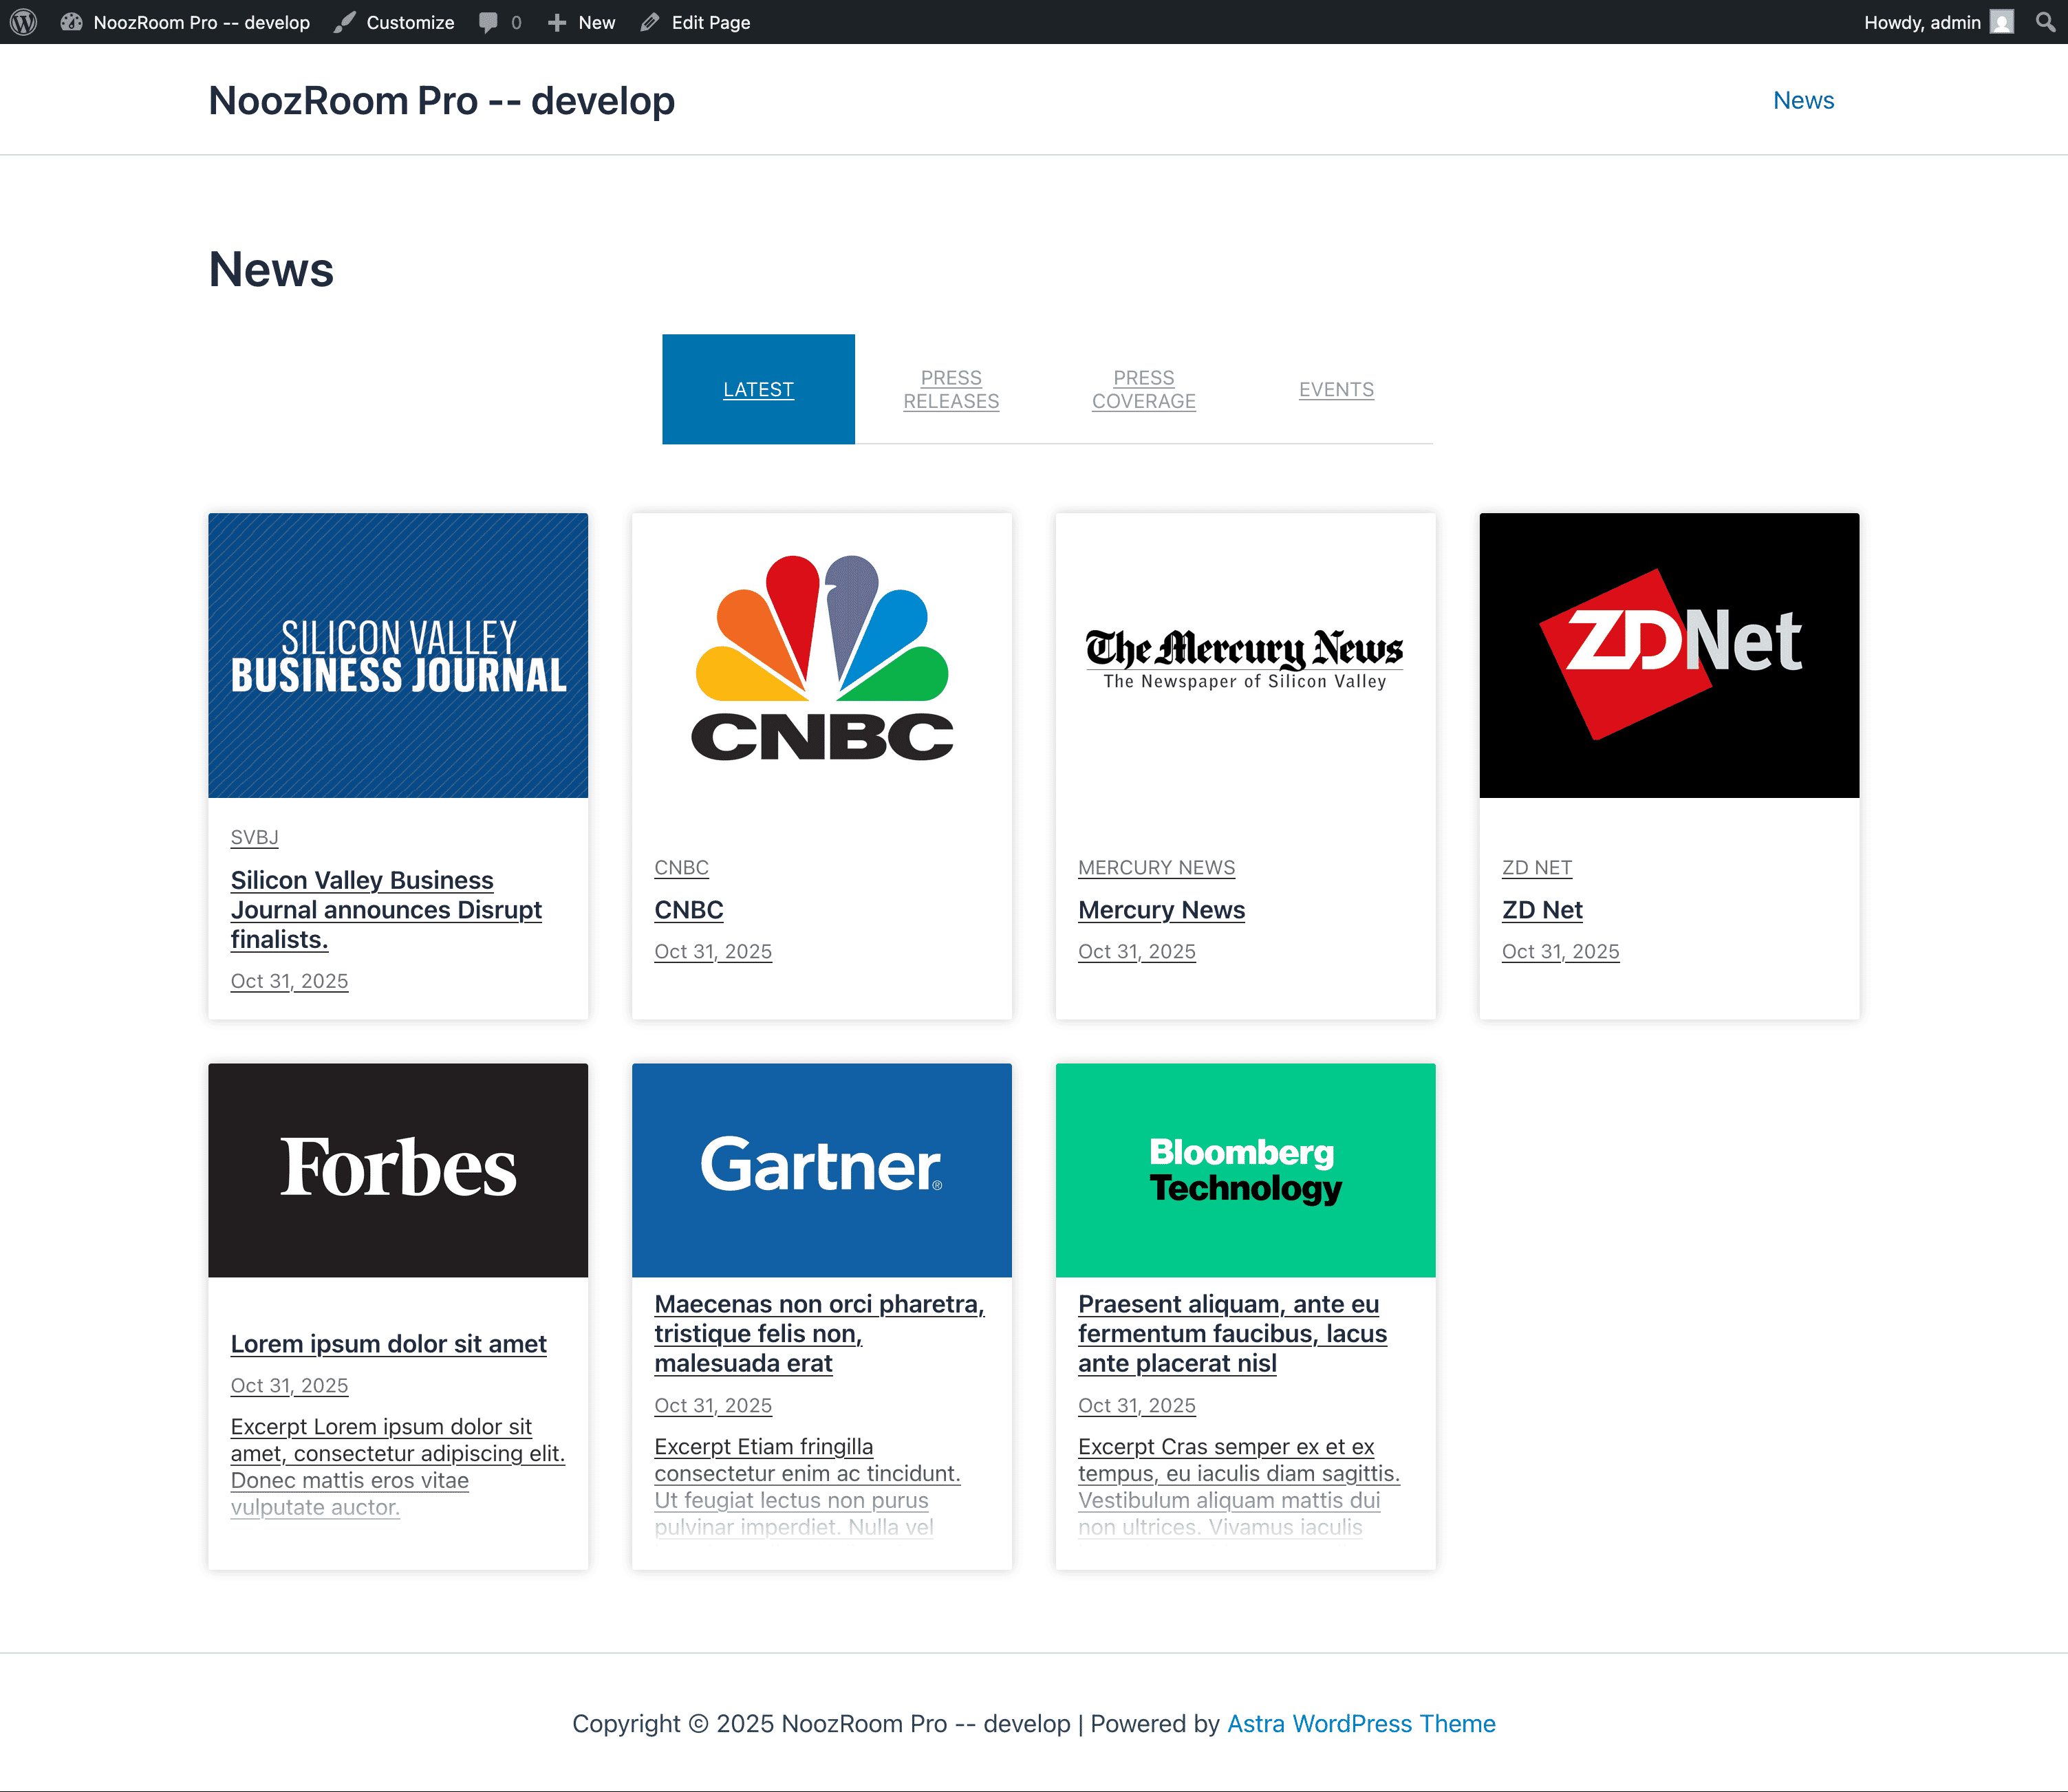Open the Howdy, admin account menu
Screen dimensions: 2068x1792
[x=1922, y=21]
